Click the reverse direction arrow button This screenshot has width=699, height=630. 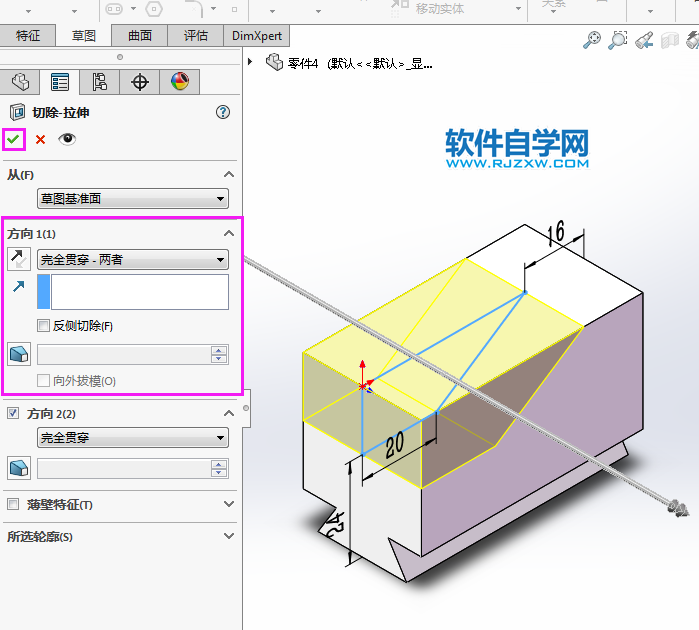click(x=19, y=259)
